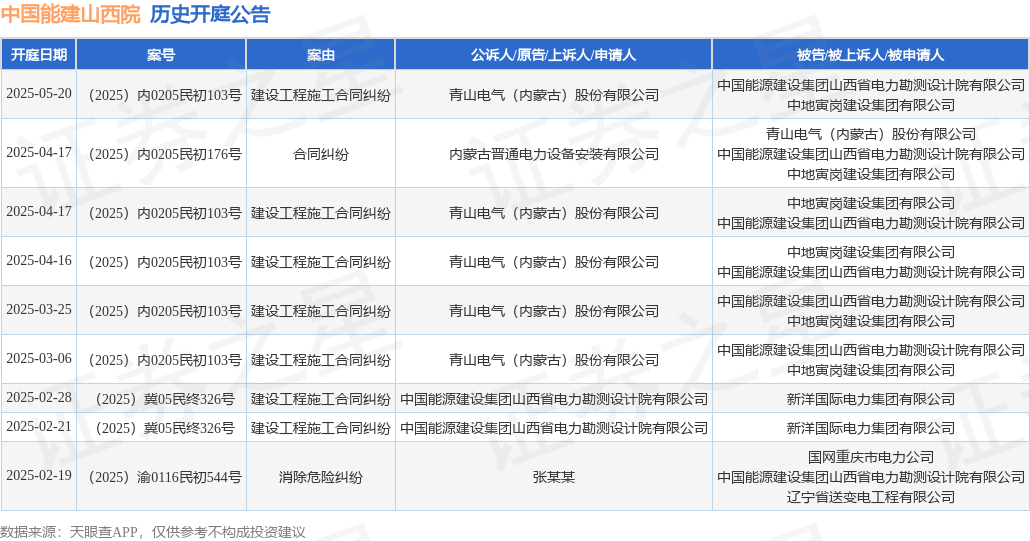
Task: Click the 历史开庭公告 heading
Action: (210, 14)
